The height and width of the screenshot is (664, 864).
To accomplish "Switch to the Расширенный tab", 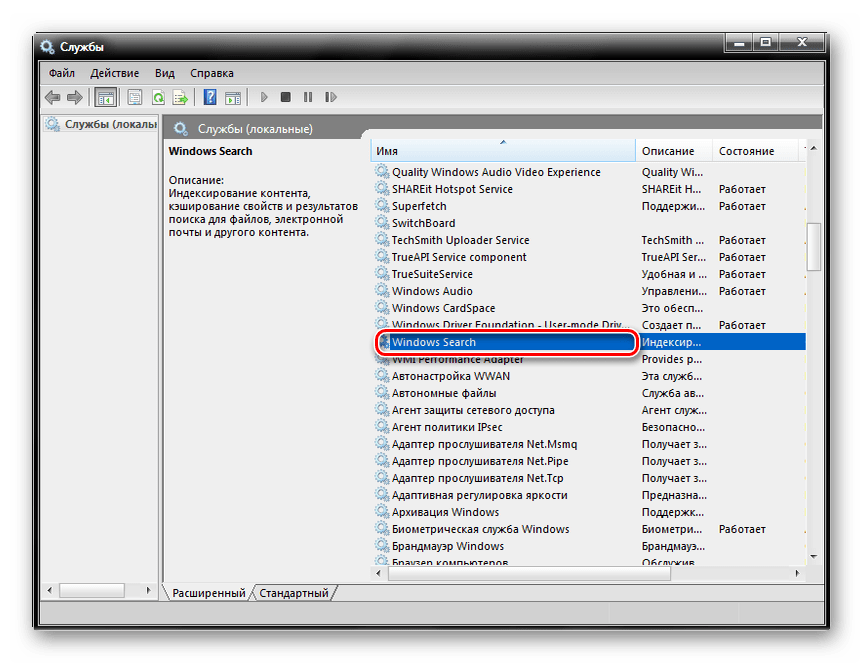I will pos(208,593).
